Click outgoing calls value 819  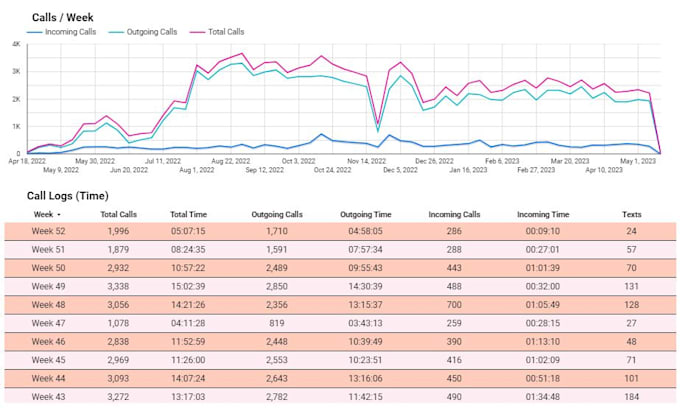[x=277, y=323]
